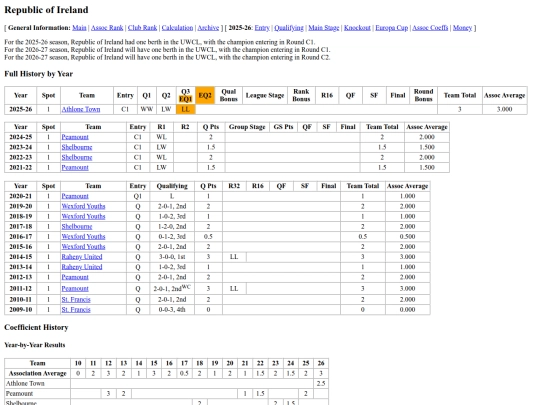Click the Round Bonus column header
The height and width of the screenshot is (405, 540).
tap(423, 95)
